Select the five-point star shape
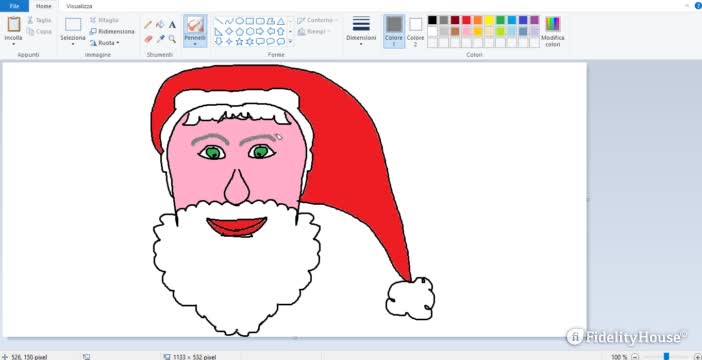This screenshot has width=702, height=360. tap(239, 42)
